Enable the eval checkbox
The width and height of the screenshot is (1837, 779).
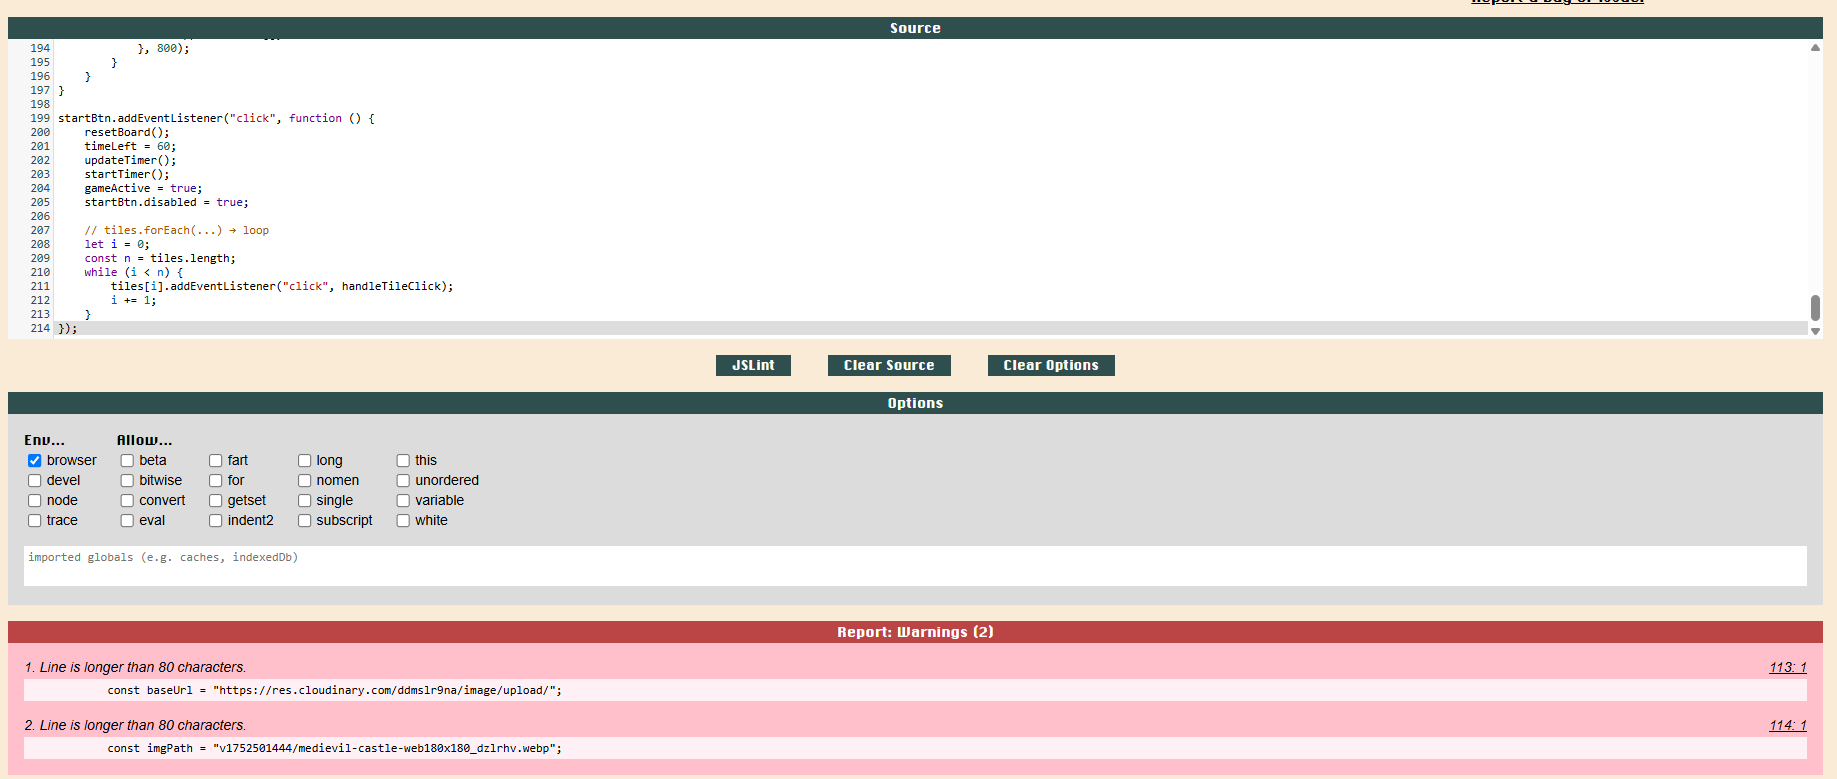pyautogui.click(x=127, y=521)
